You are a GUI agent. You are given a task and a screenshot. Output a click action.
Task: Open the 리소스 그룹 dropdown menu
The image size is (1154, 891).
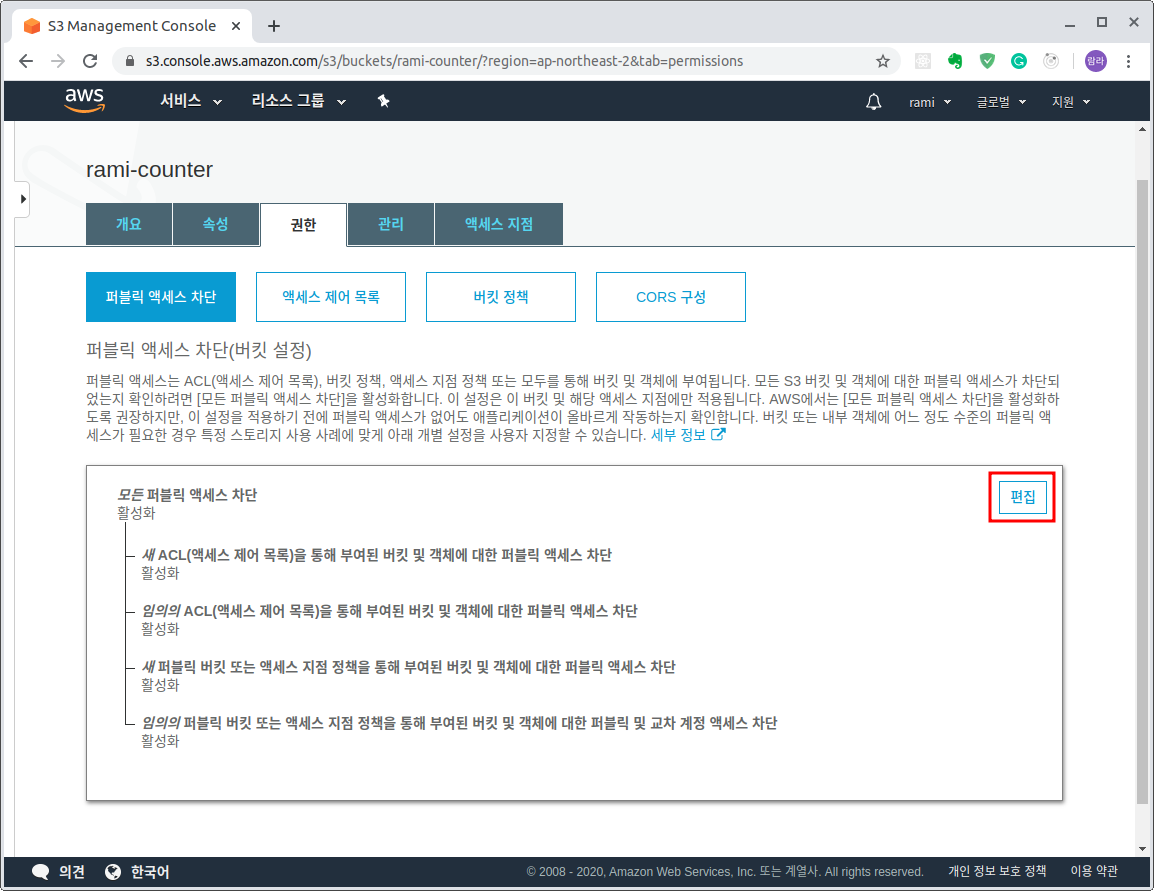coord(298,101)
